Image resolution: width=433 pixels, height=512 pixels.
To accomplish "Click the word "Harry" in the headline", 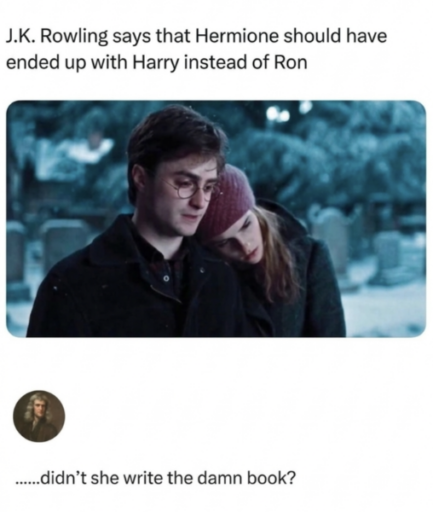I will point(155,64).
